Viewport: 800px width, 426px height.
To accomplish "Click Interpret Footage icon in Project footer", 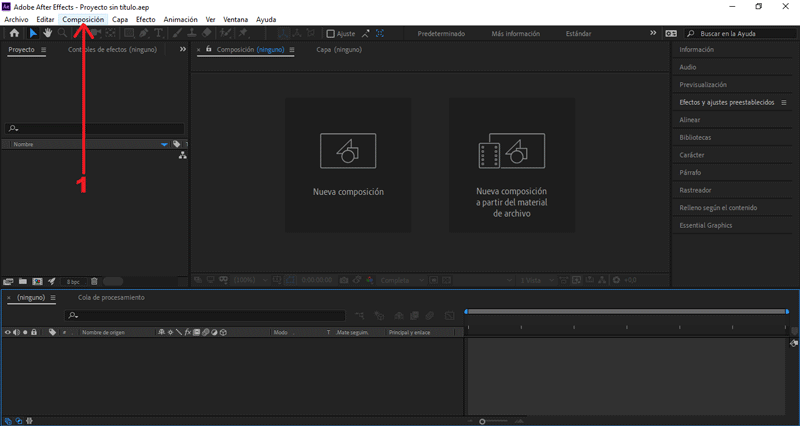I will click(x=8, y=281).
